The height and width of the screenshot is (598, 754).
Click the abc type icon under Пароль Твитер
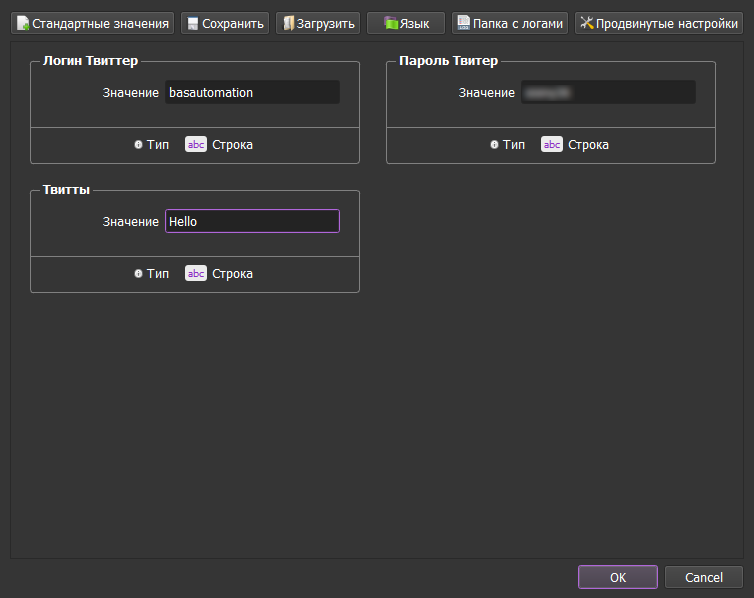tap(552, 144)
